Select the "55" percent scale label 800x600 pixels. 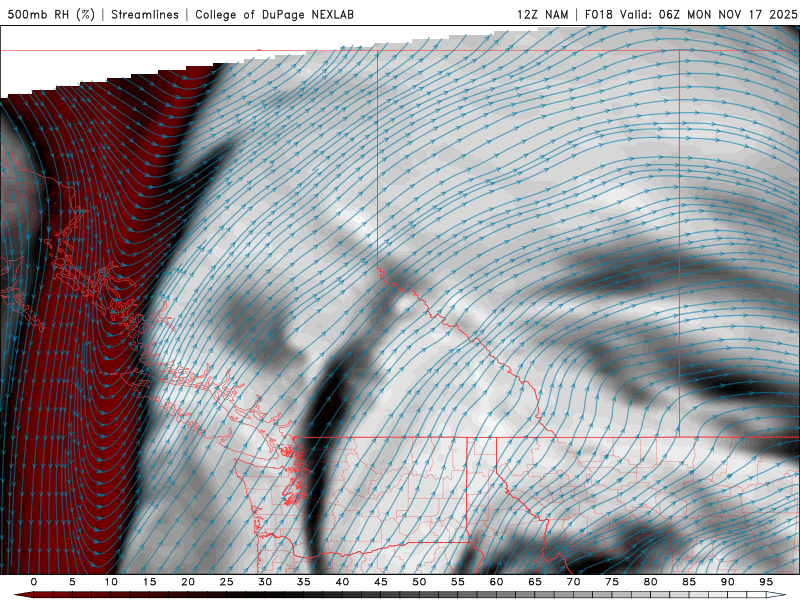(457, 582)
